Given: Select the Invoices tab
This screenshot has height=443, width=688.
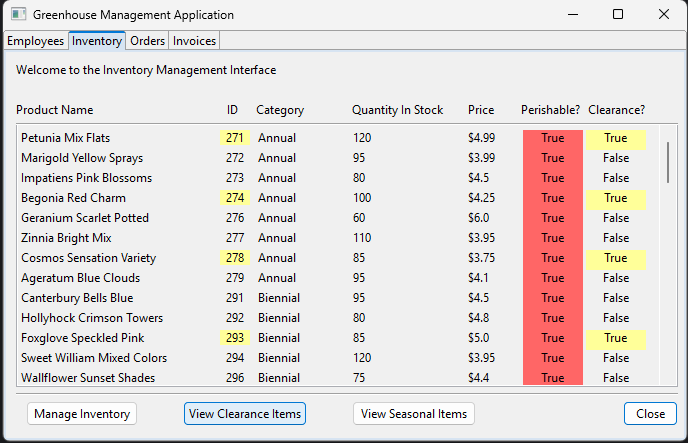Looking at the screenshot, I should pos(194,41).
